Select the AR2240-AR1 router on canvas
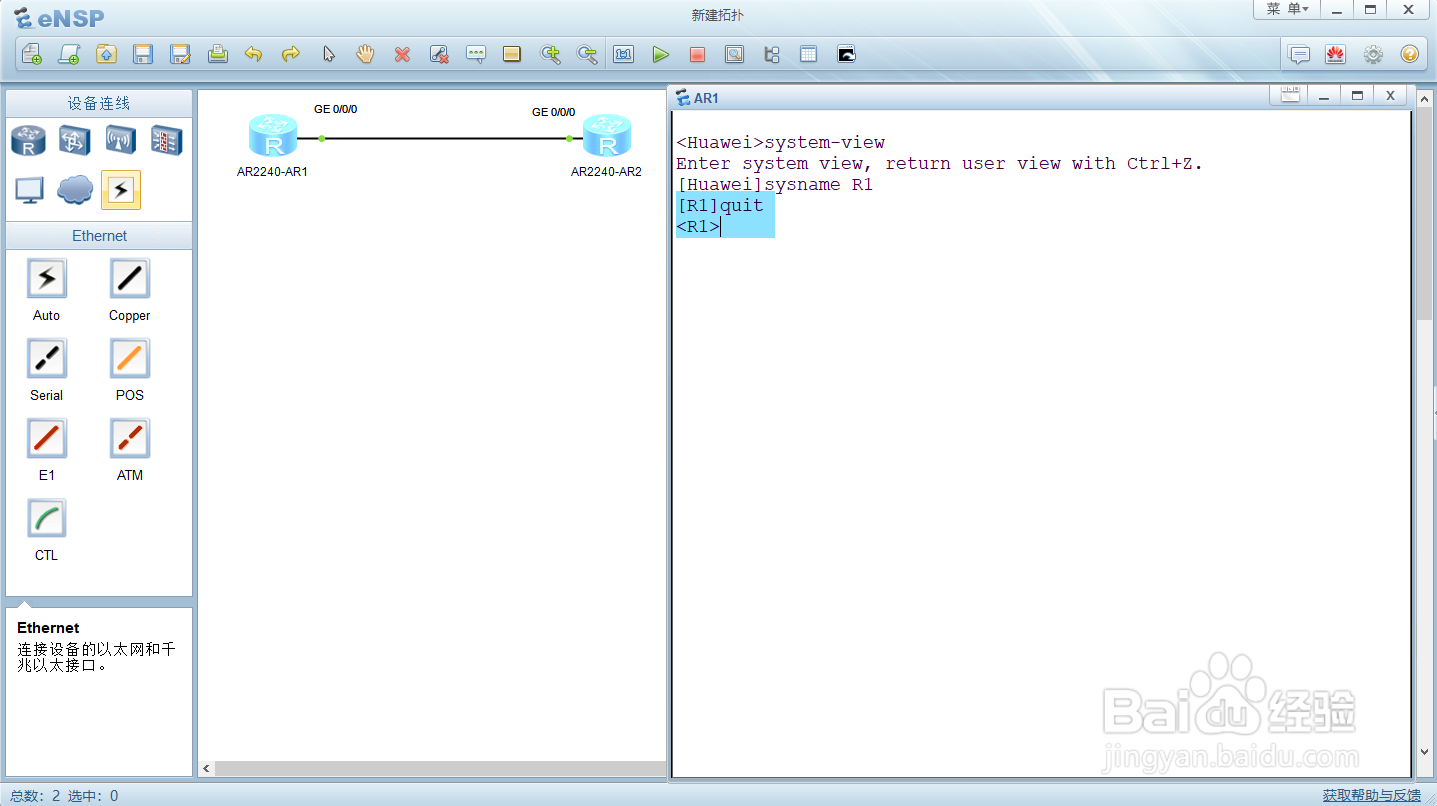1437x806 pixels. [273, 136]
